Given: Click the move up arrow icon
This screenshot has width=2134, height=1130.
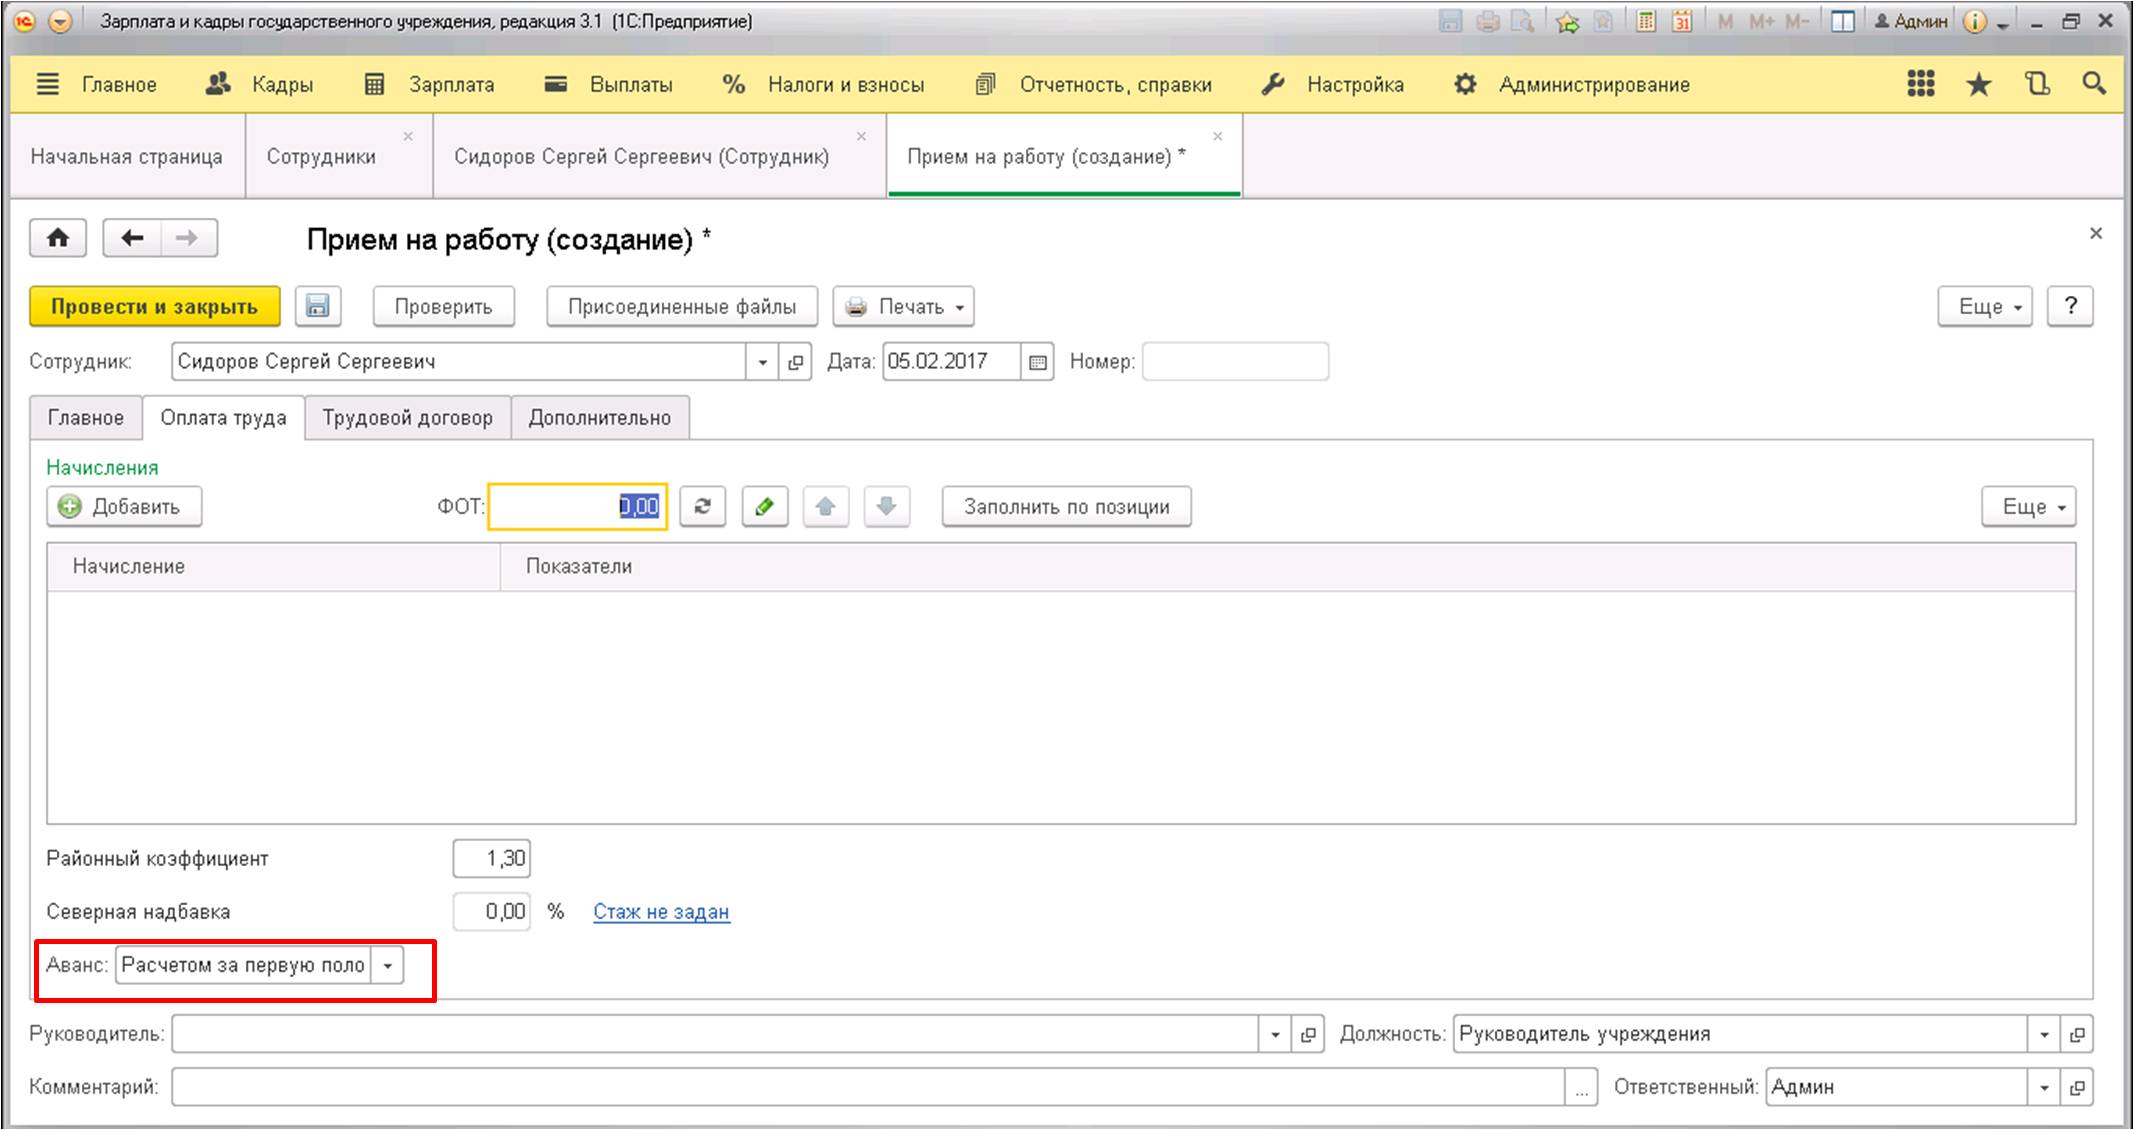Looking at the screenshot, I should 825,506.
